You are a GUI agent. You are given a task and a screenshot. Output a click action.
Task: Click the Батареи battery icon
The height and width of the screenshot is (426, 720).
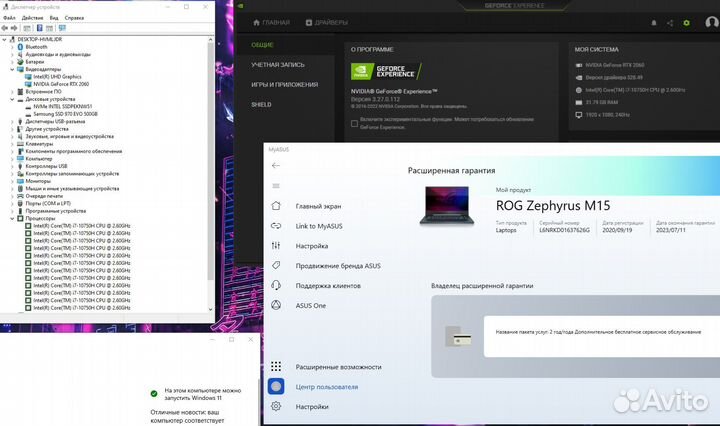tap(20, 62)
